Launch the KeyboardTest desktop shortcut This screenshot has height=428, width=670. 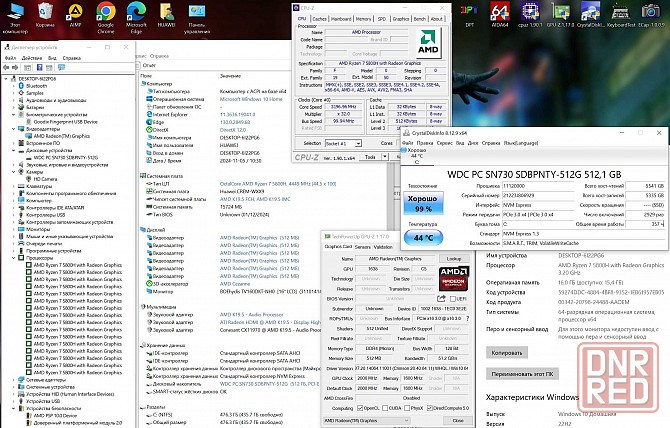pos(621,15)
